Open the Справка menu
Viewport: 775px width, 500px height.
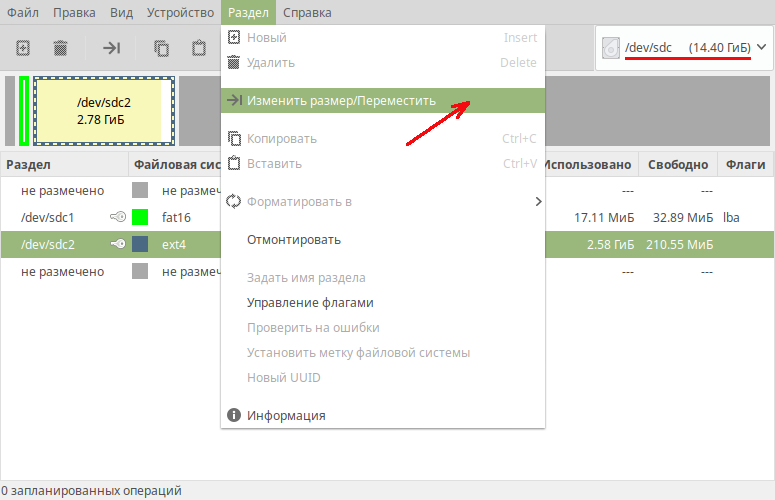click(x=307, y=12)
